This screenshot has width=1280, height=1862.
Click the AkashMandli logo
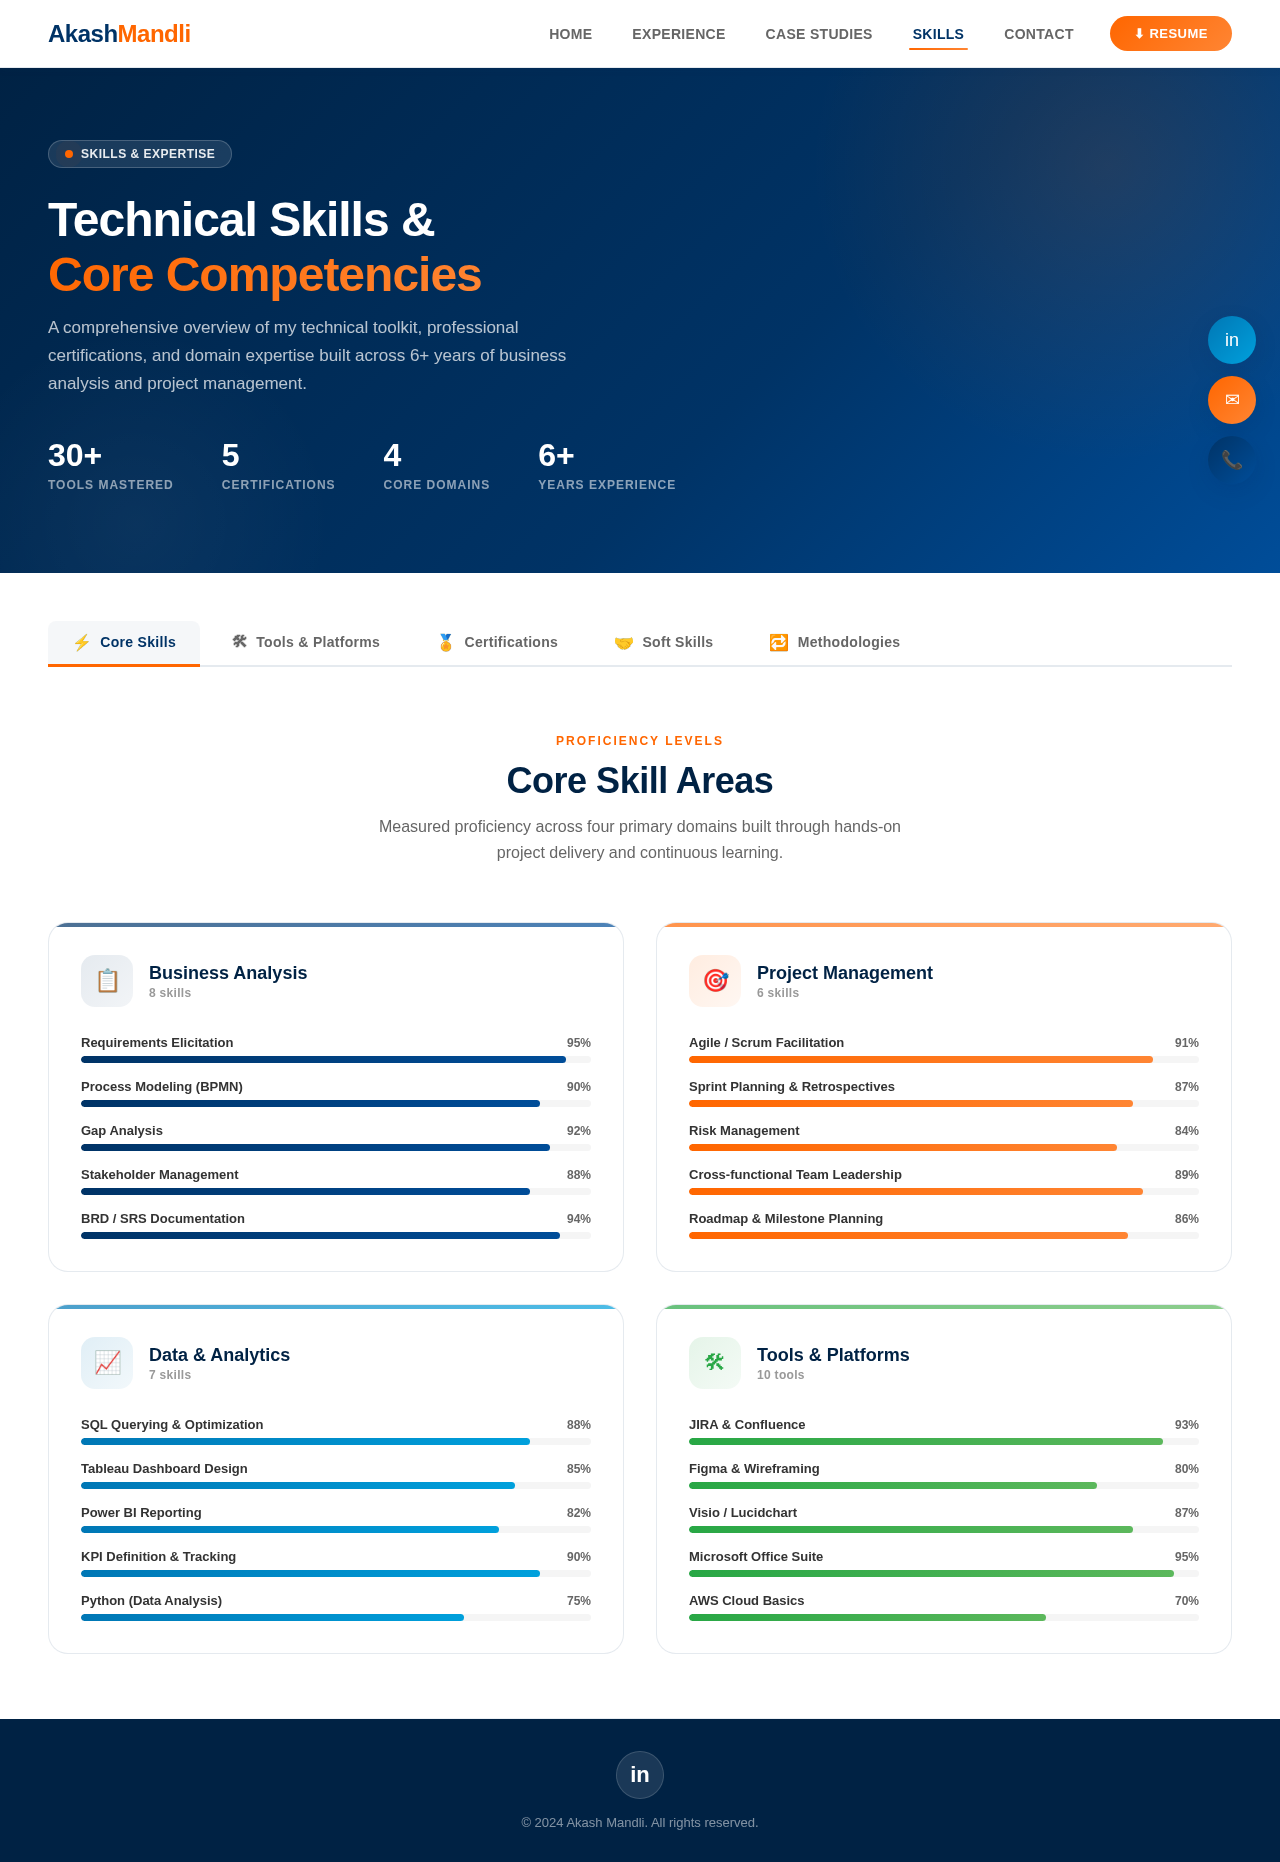coord(119,34)
